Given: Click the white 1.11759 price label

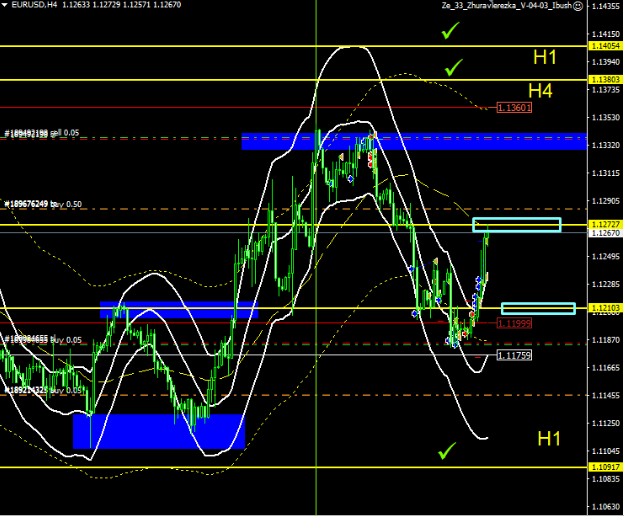Looking at the screenshot, I should click(x=513, y=355).
